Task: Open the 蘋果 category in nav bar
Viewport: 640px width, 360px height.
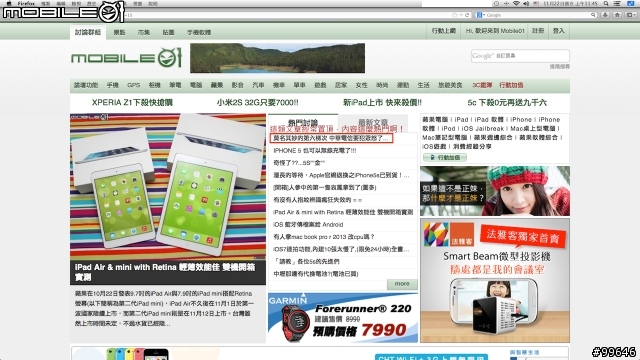Action: (x=217, y=85)
